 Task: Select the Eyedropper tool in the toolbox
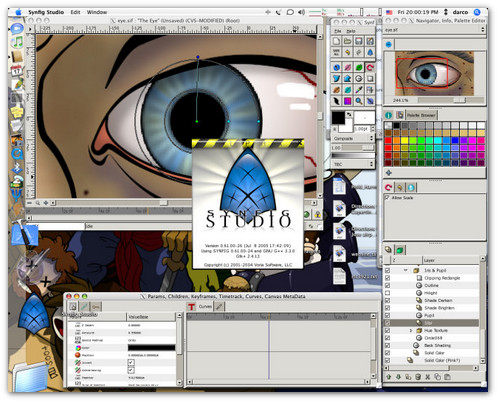pos(359,90)
